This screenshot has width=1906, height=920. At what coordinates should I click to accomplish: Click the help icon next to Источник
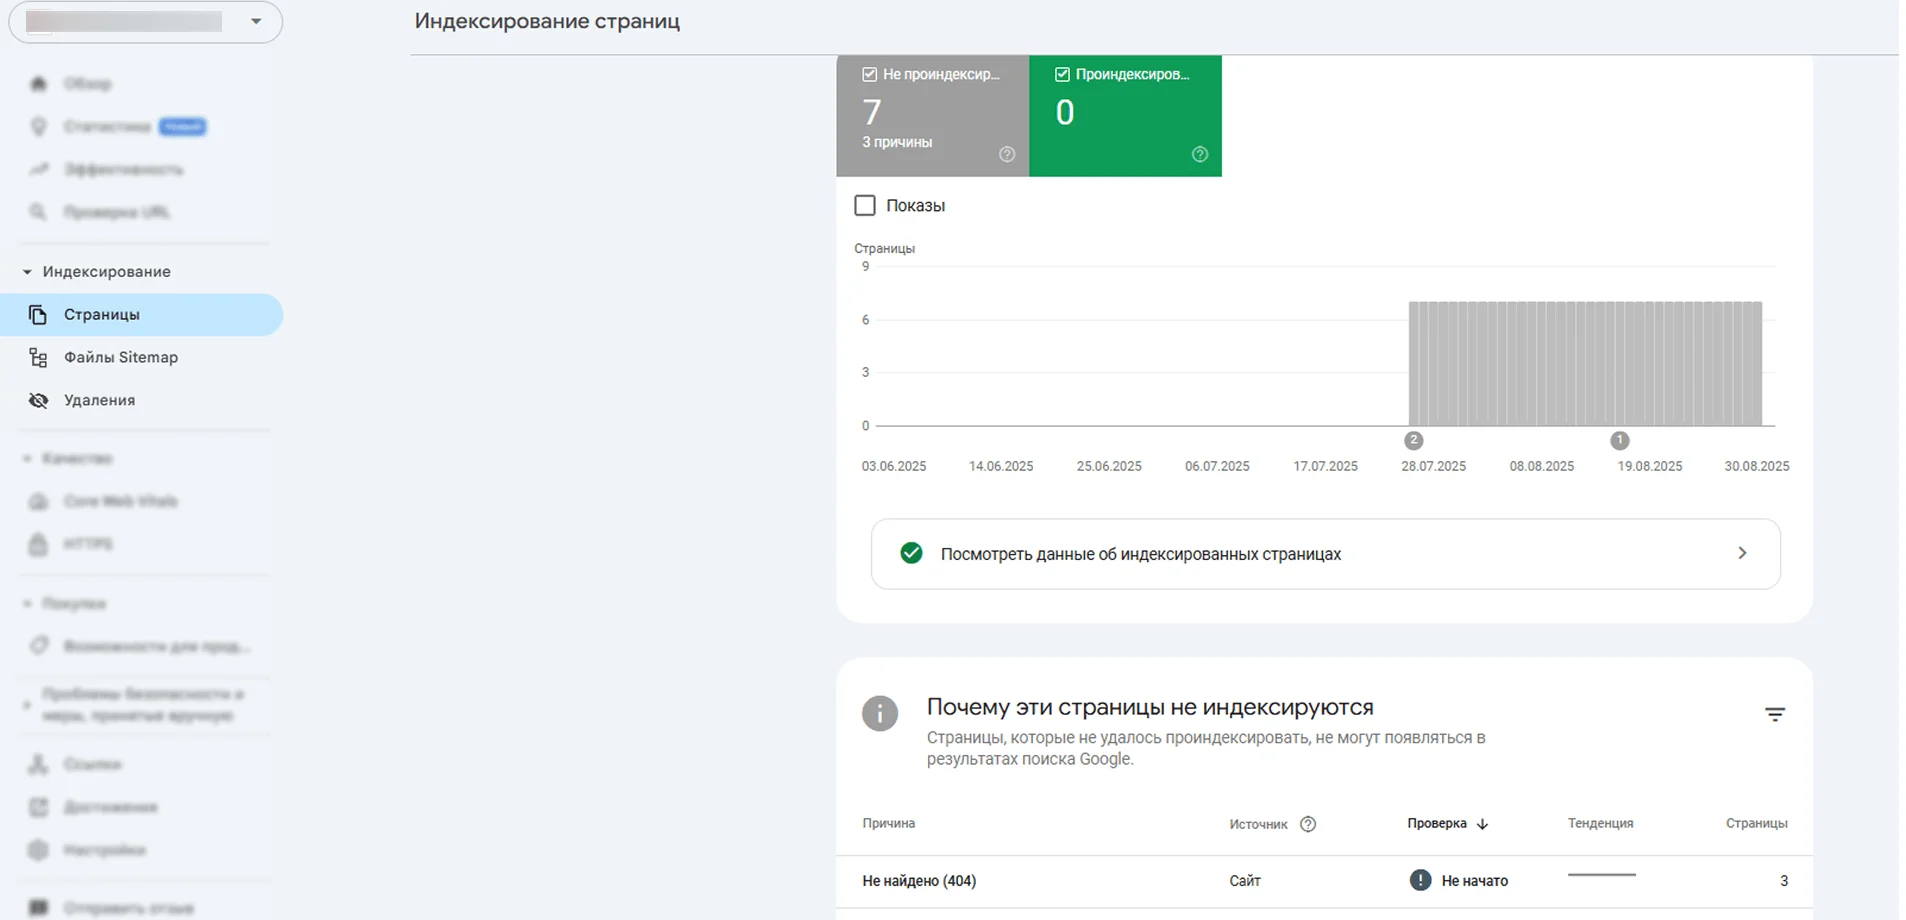(1308, 824)
